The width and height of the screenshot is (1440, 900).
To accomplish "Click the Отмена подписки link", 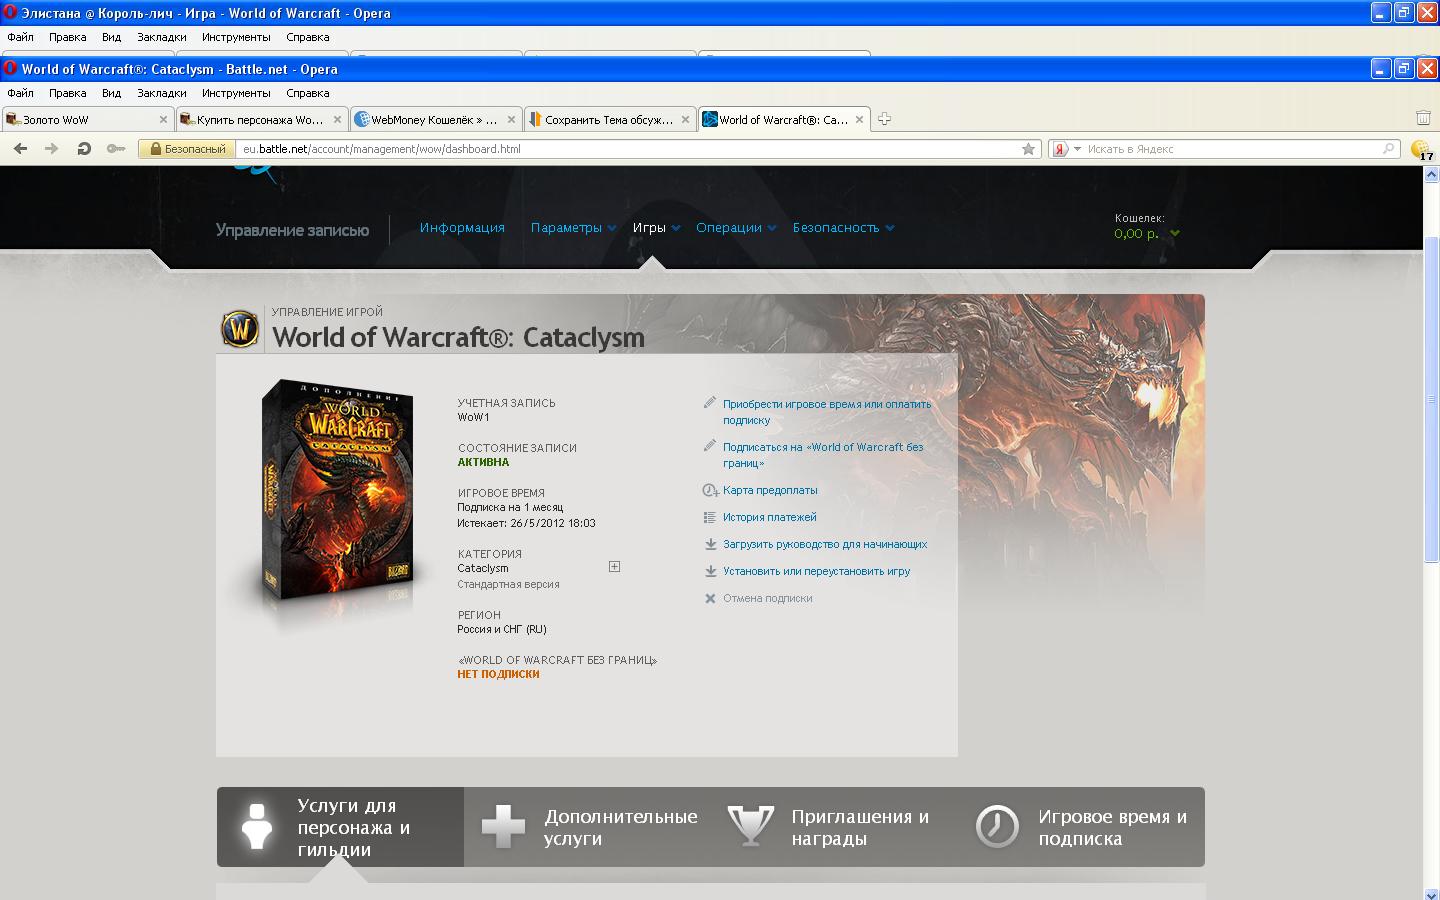I will click(768, 598).
